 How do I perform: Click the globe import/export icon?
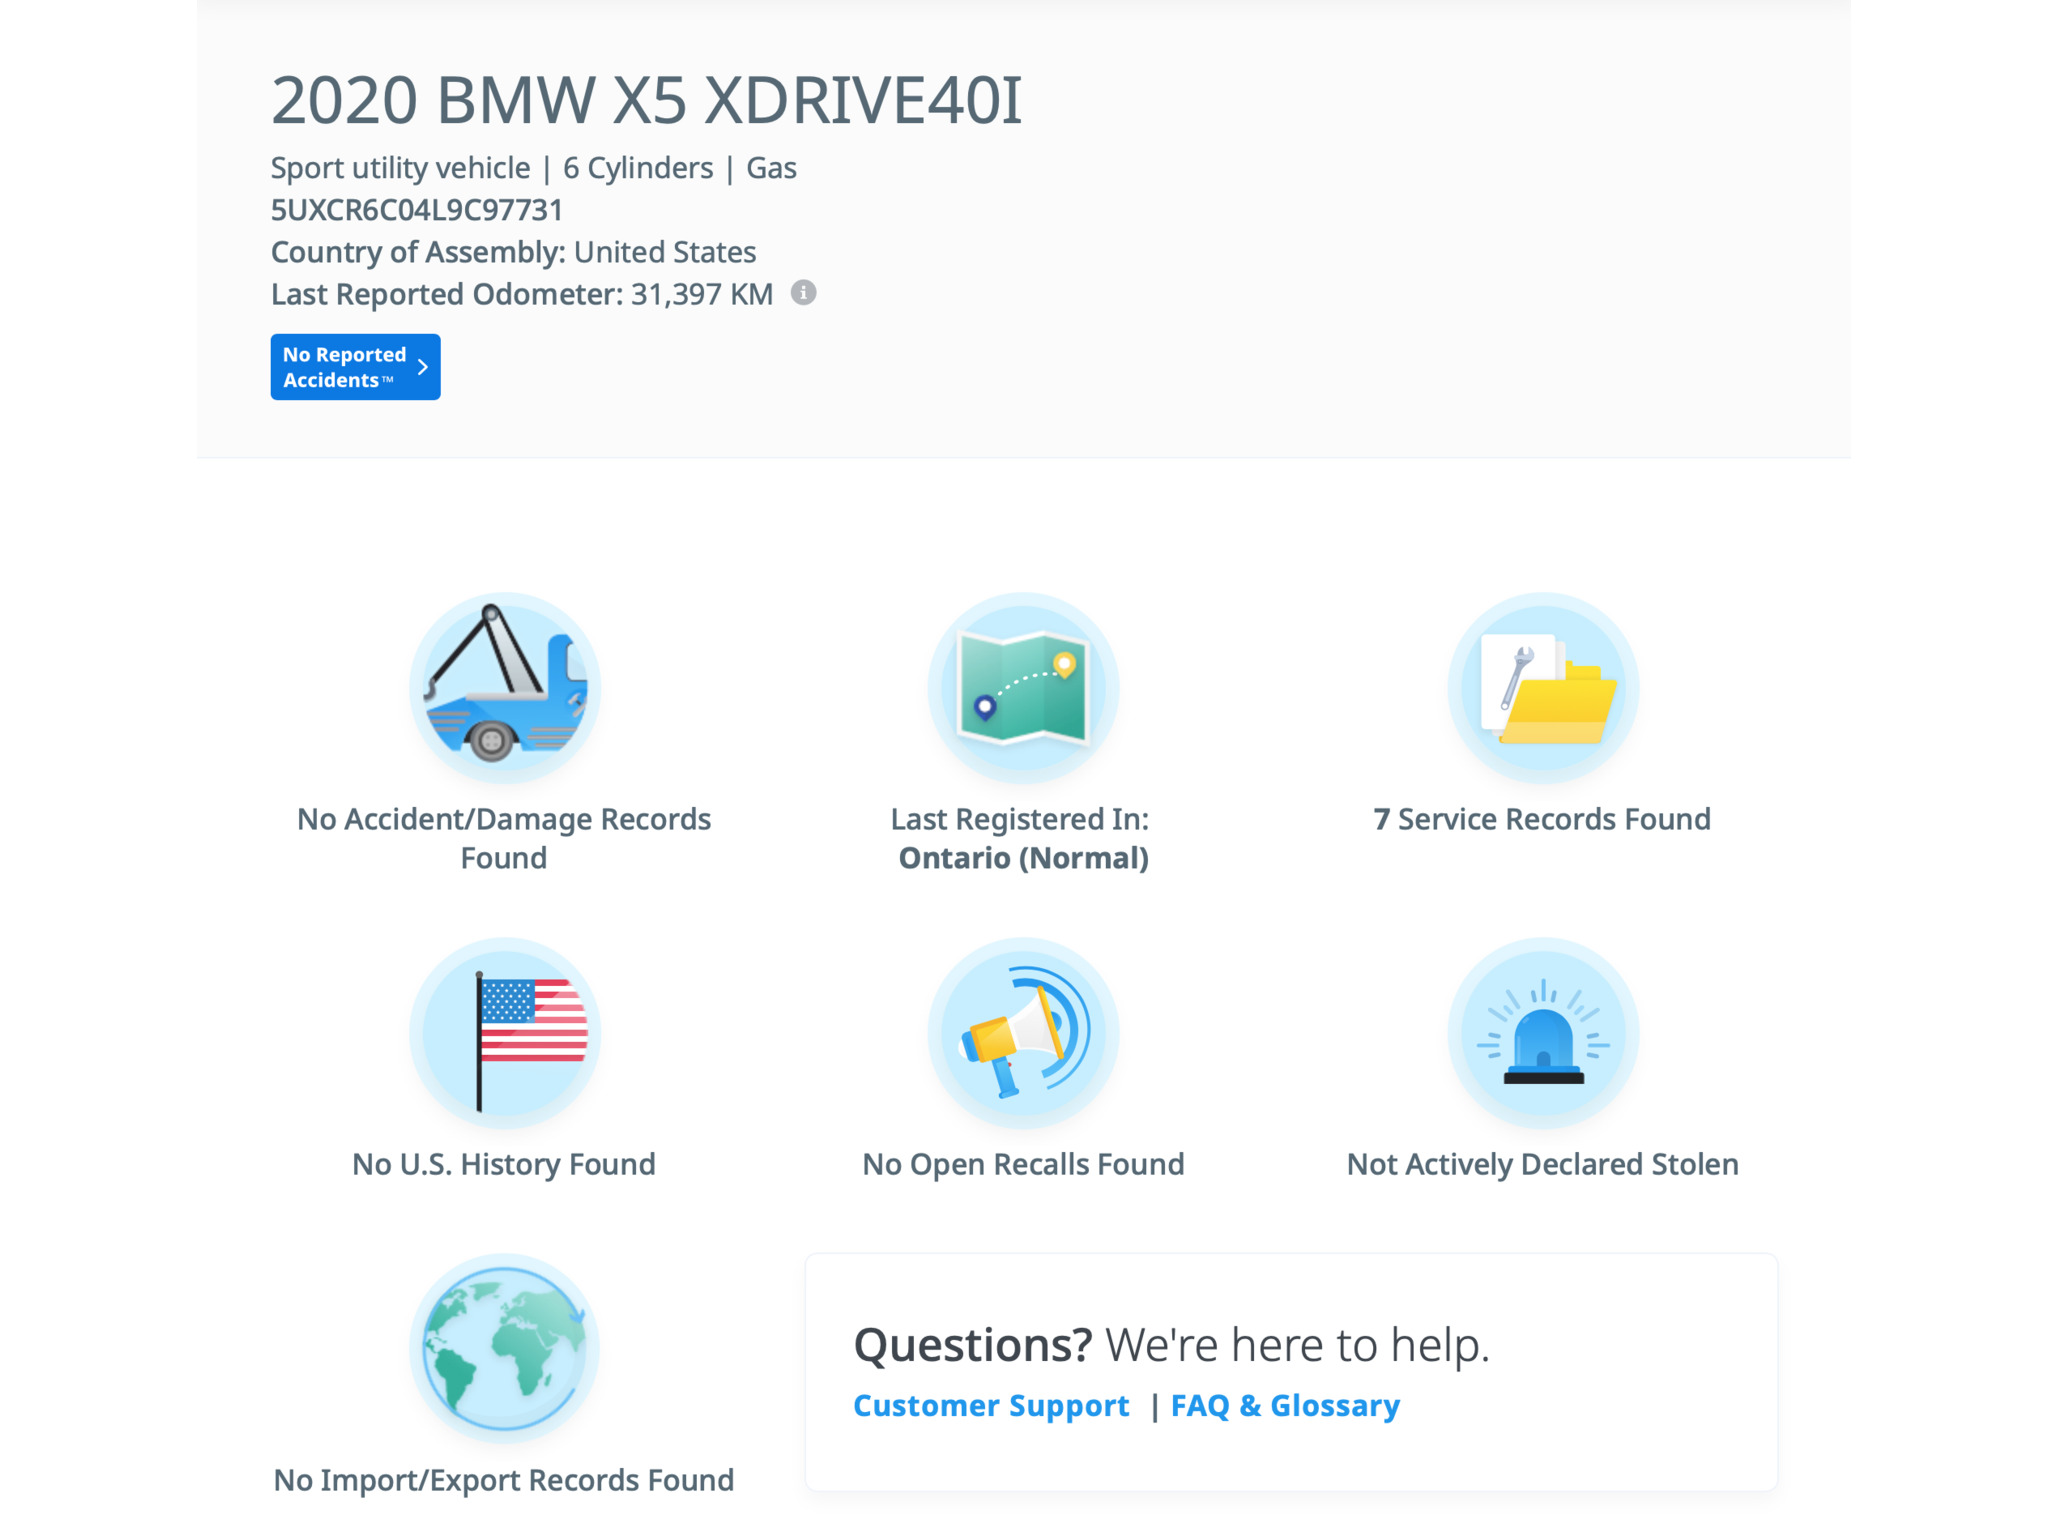(504, 1348)
